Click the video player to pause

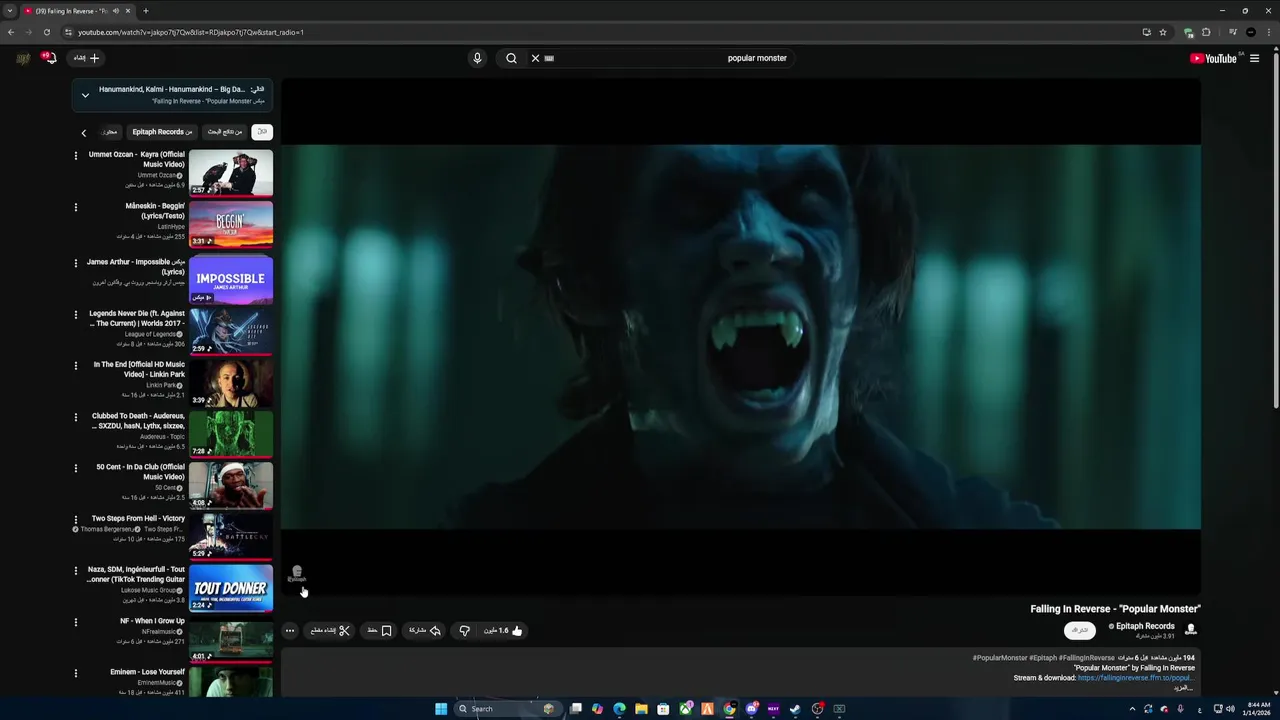pyautogui.click(x=740, y=336)
